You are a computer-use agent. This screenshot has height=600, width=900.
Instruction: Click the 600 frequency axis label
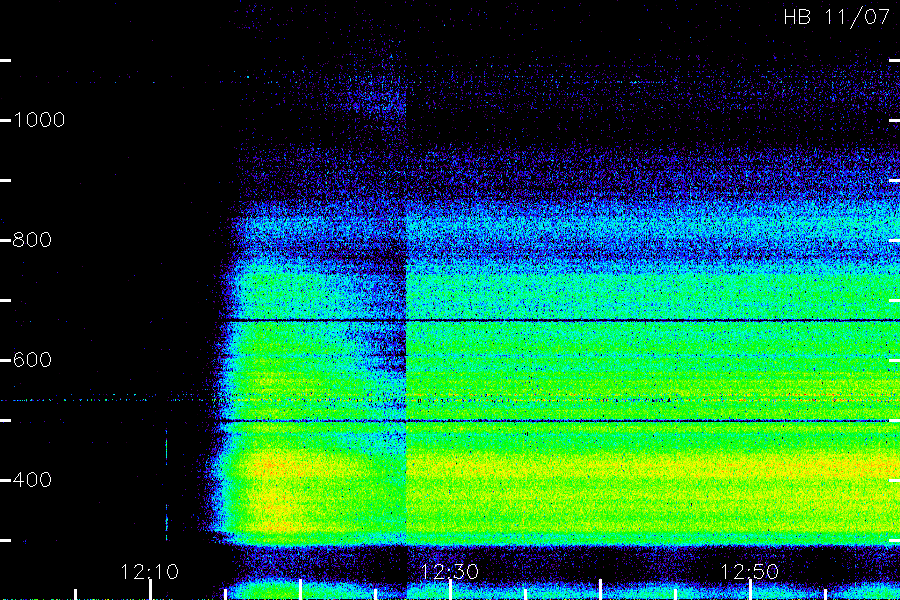tap(32, 360)
